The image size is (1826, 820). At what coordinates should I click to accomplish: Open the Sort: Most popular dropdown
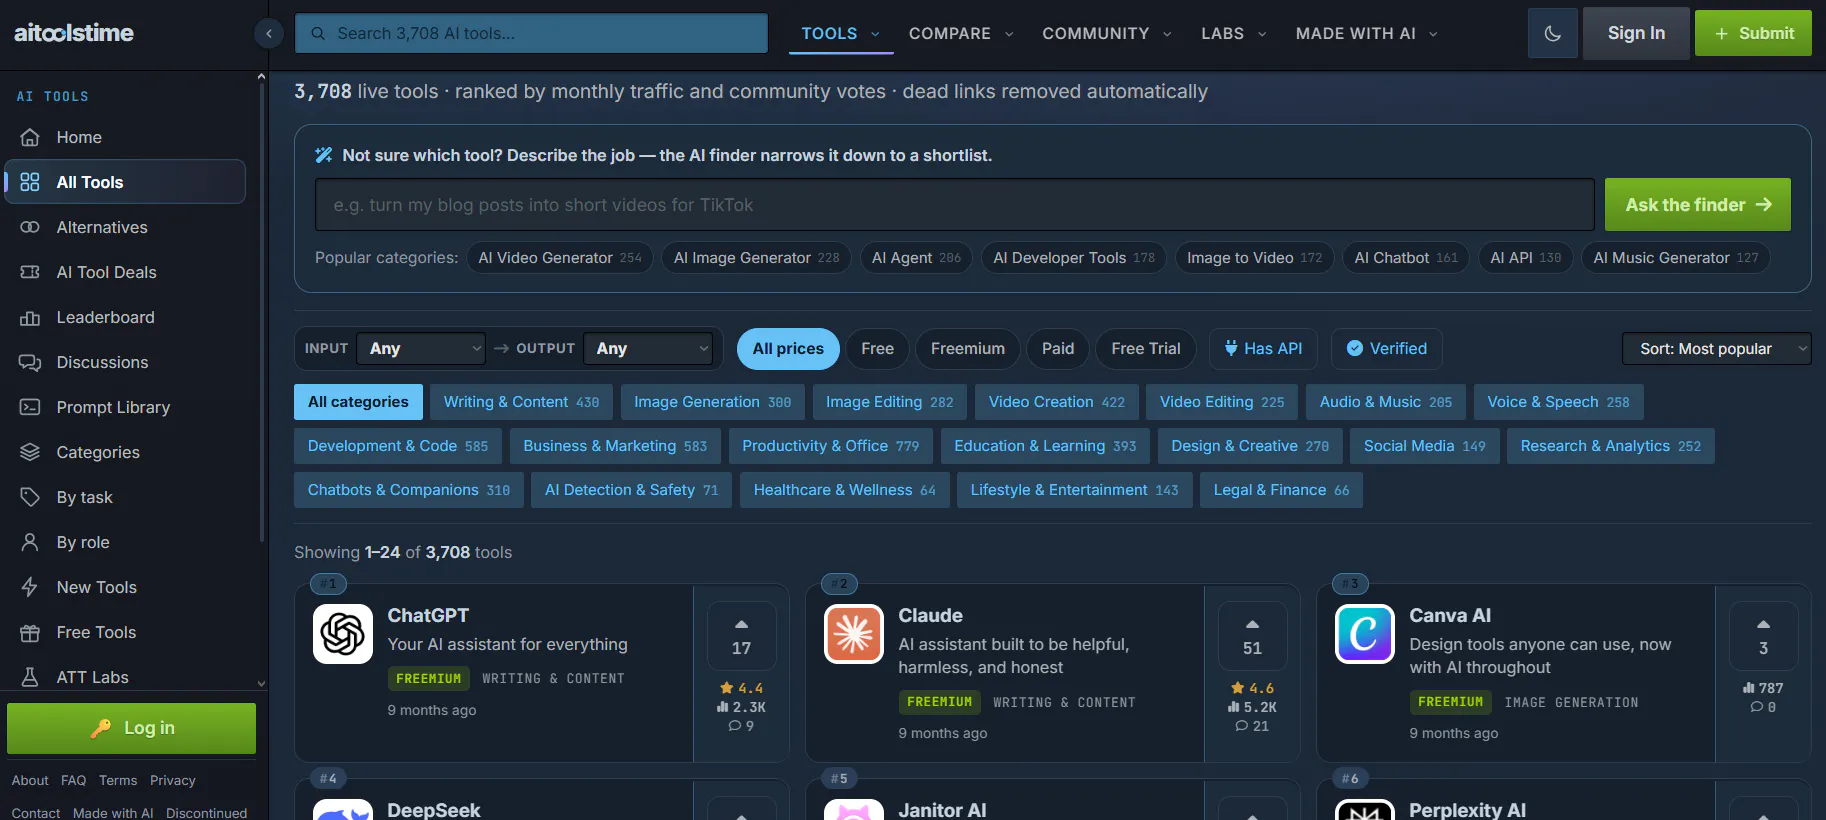click(1716, 349)
